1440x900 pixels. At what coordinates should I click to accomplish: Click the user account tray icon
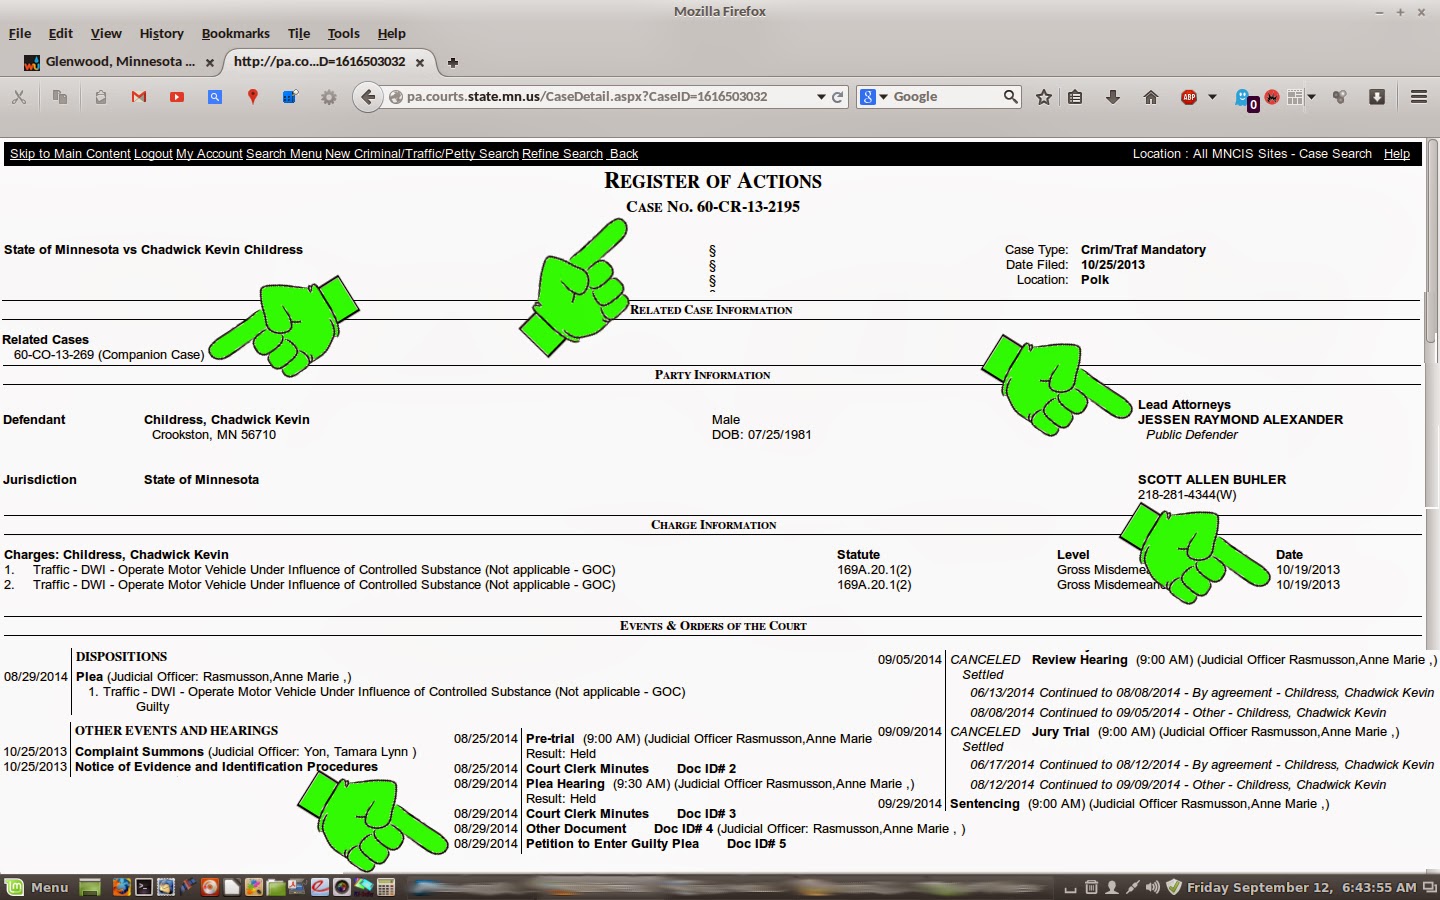click(x=1112, y=887)
